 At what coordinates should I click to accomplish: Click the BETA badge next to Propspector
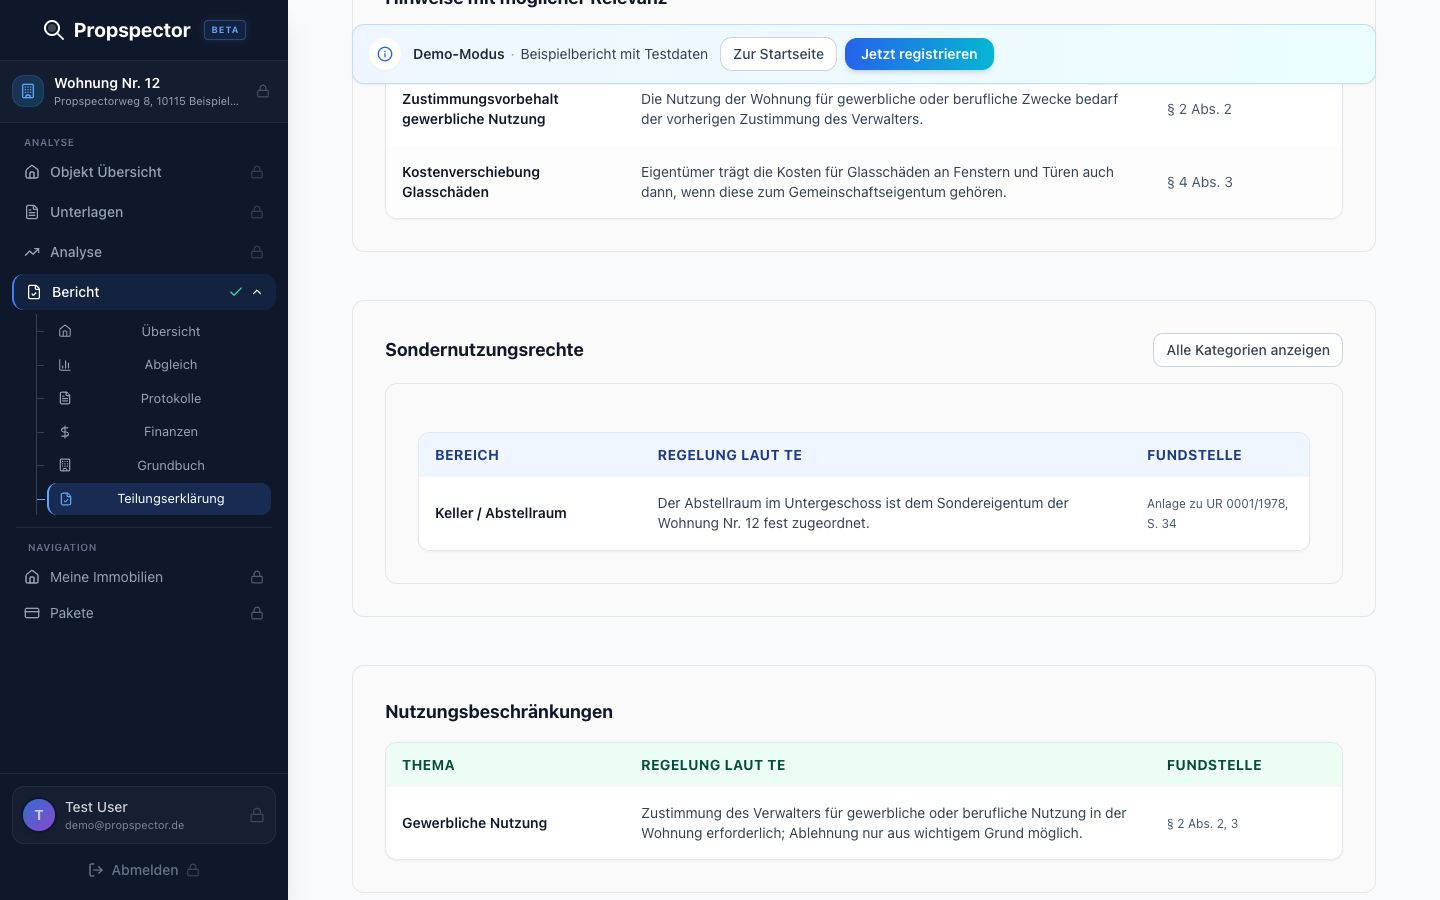(x=225, y=30)
